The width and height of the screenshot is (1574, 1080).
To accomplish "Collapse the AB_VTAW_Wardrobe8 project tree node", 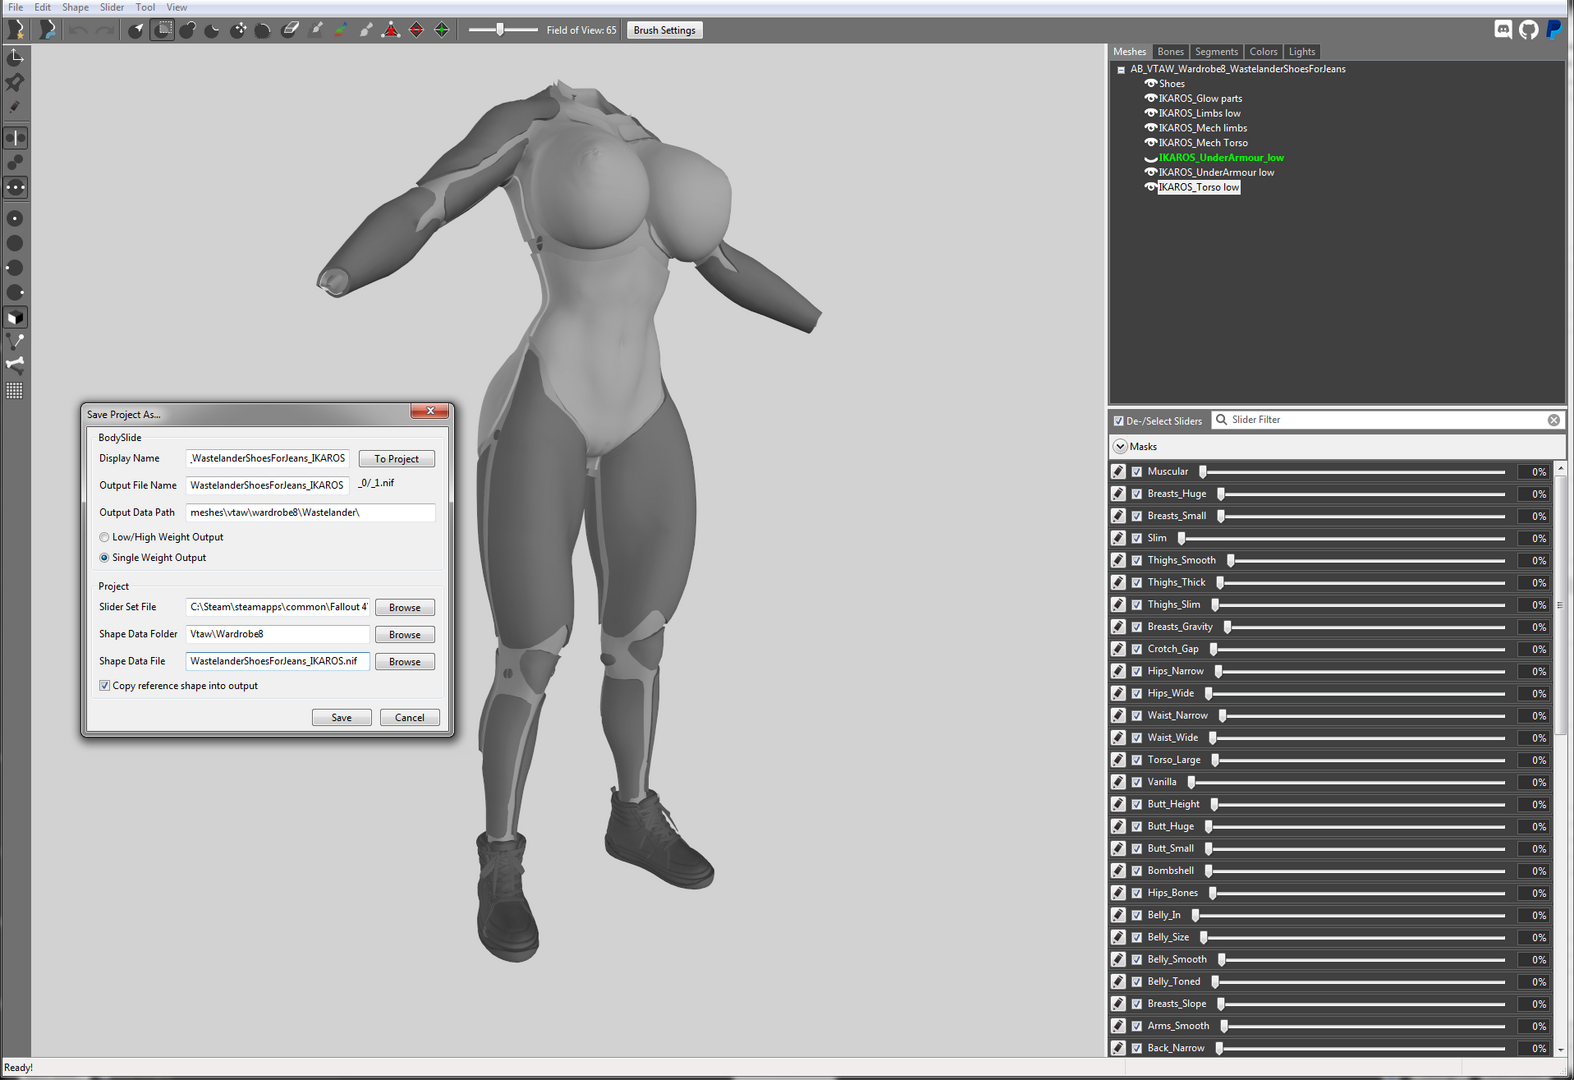I will [x=1121, y=70].
